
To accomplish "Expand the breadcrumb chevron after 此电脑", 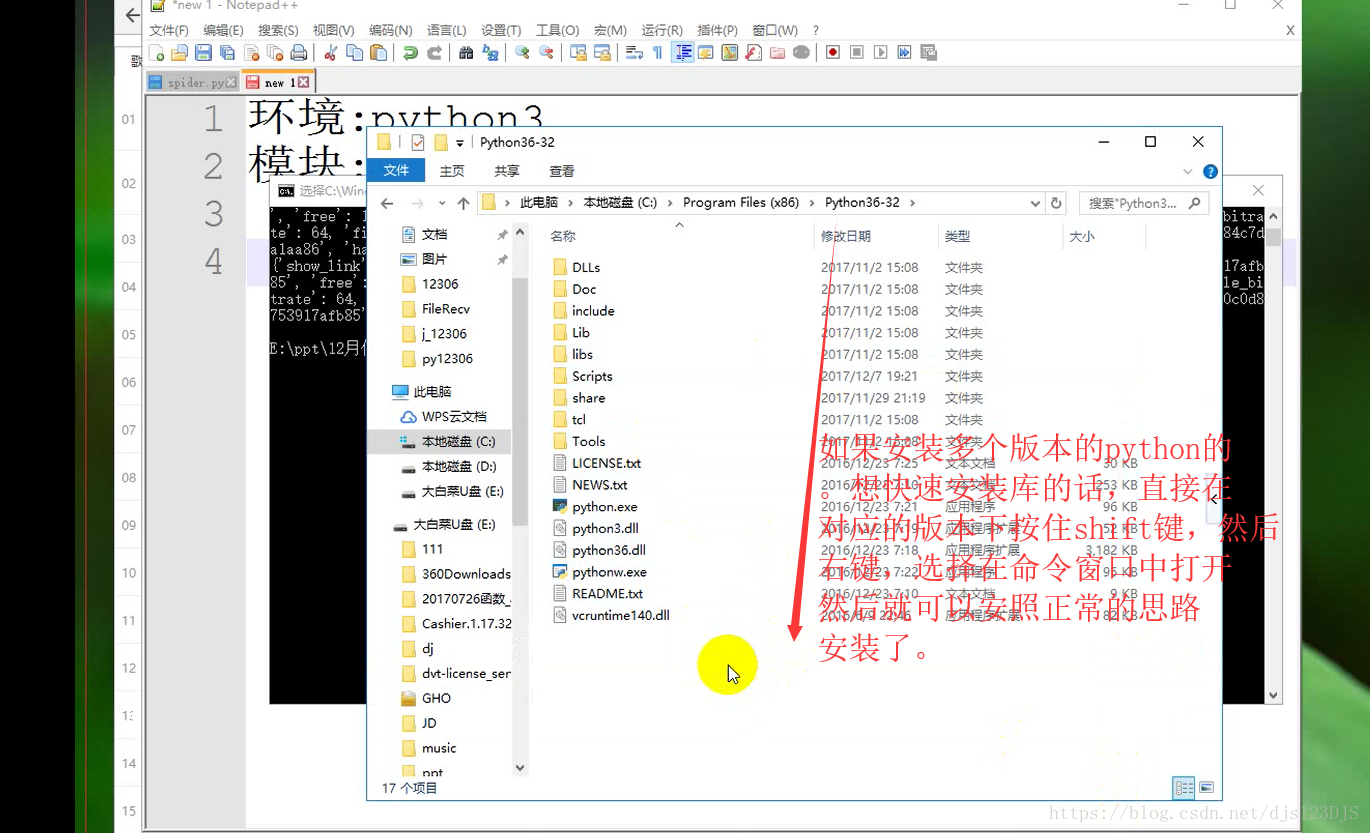I will pos(570,203).
